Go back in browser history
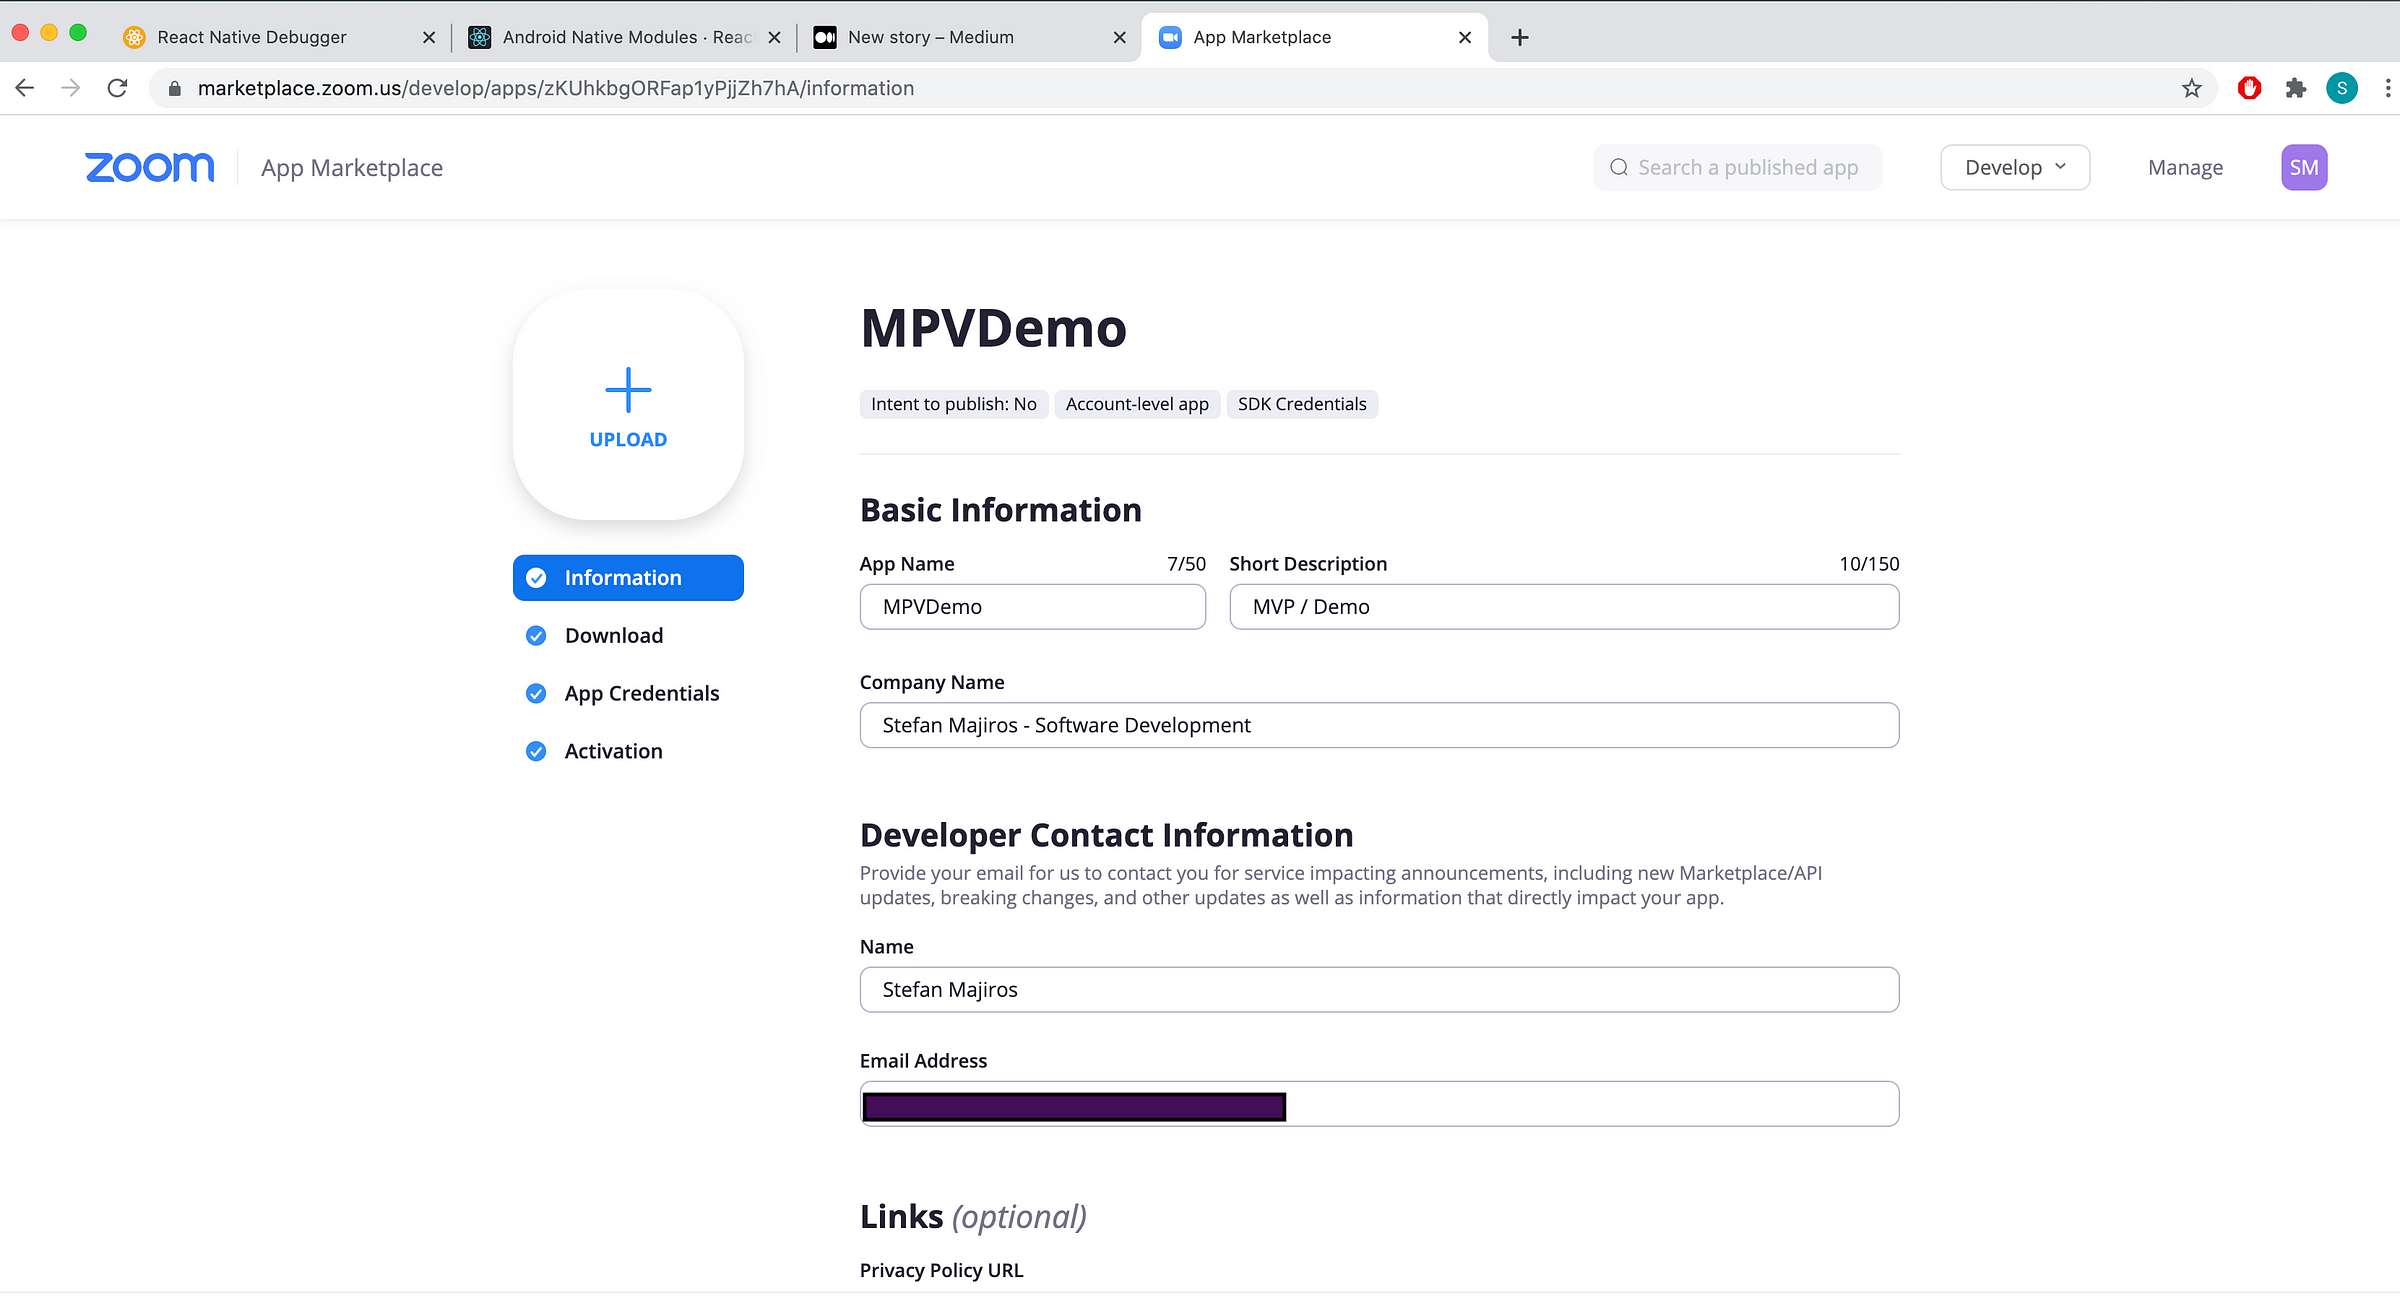2400x1316 pixels. (x=25, y=88)
